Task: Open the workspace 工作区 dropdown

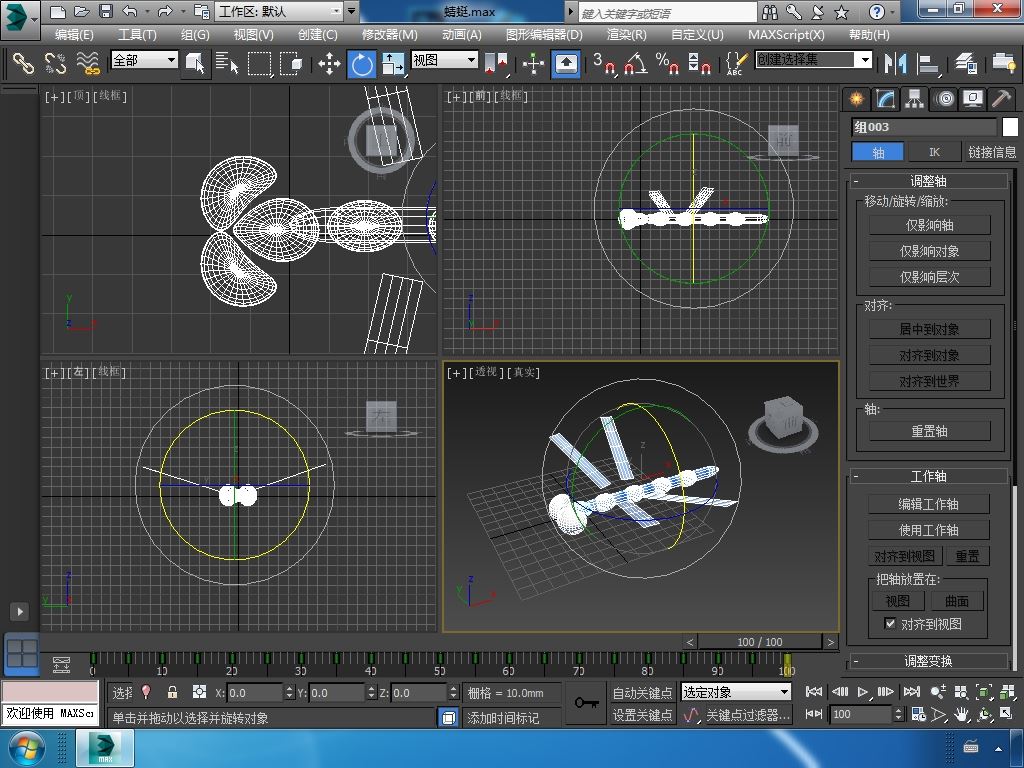Action: point(280,11)
